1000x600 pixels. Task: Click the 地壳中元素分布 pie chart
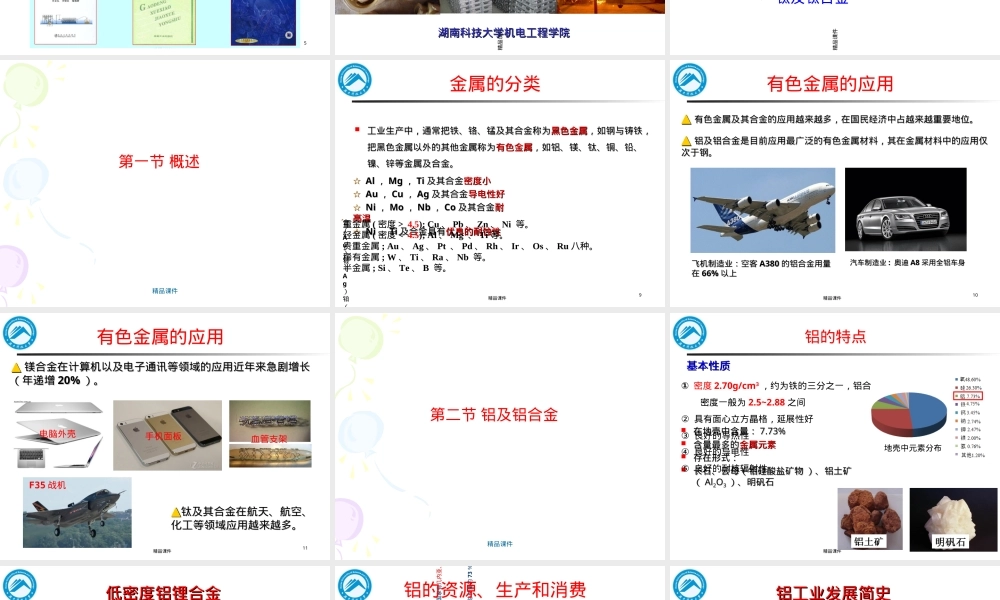pyautogui.click(x=909, y=414)
